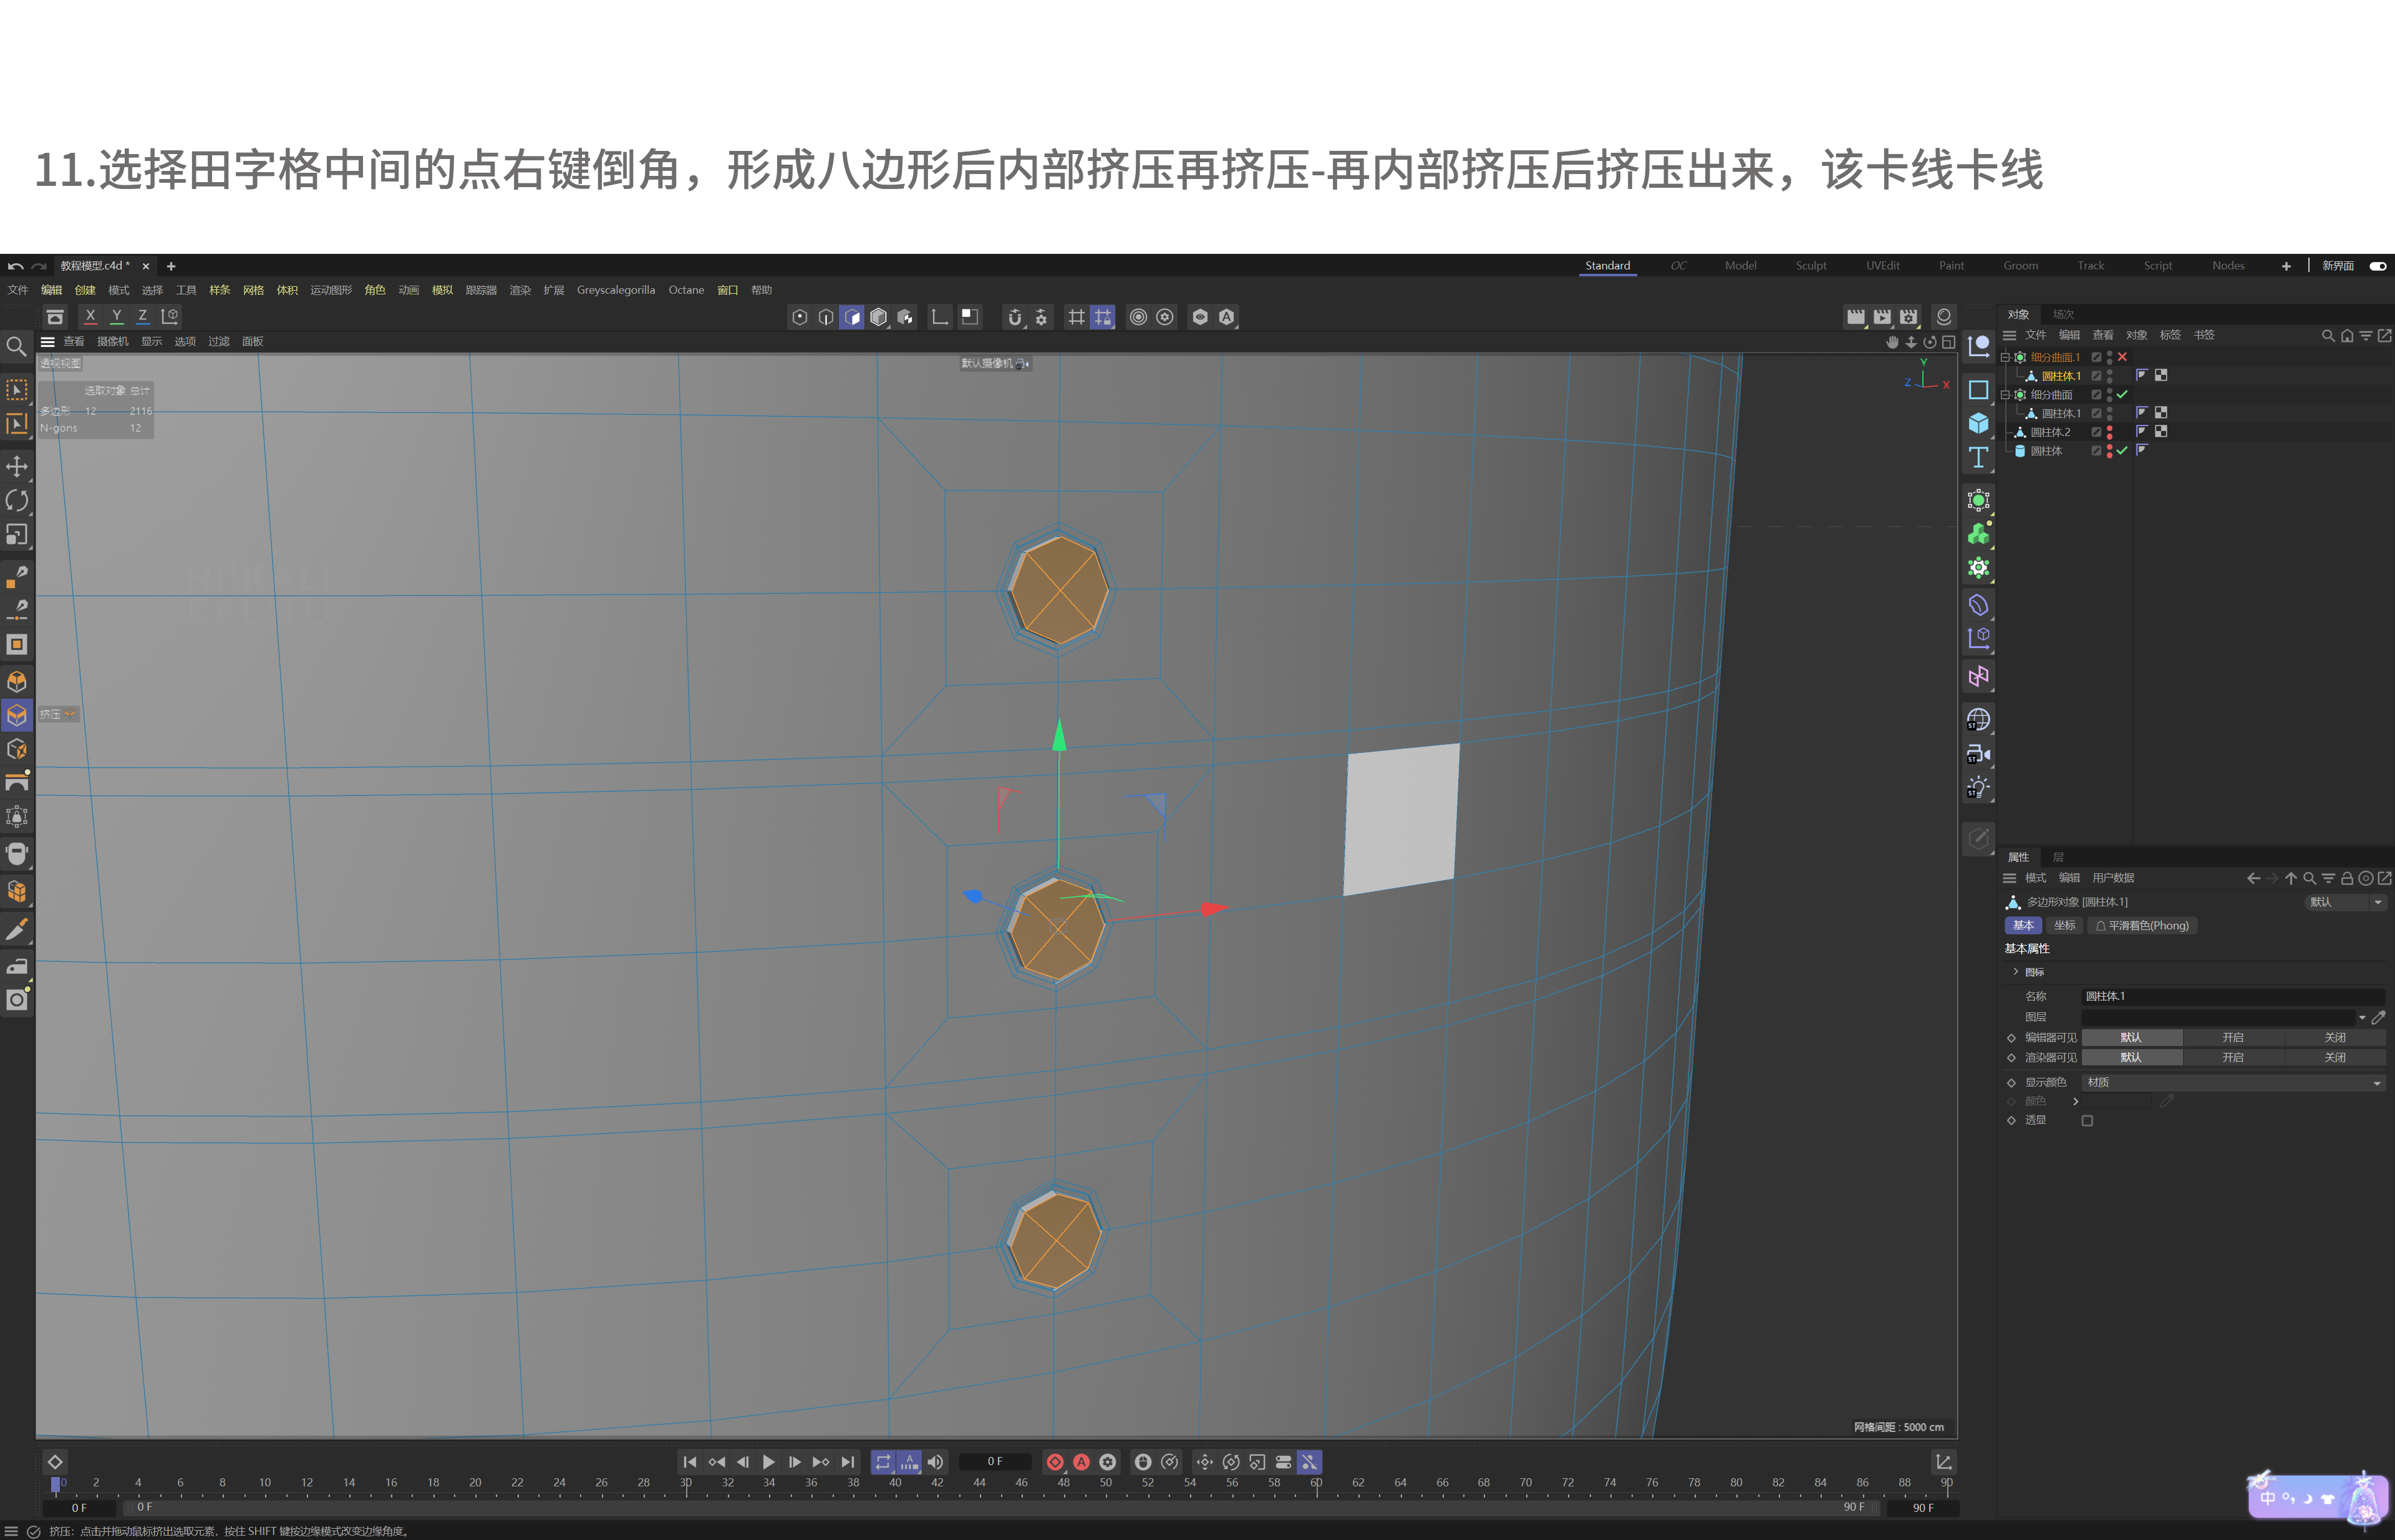Toggle the 新界面 switch

2378,266
